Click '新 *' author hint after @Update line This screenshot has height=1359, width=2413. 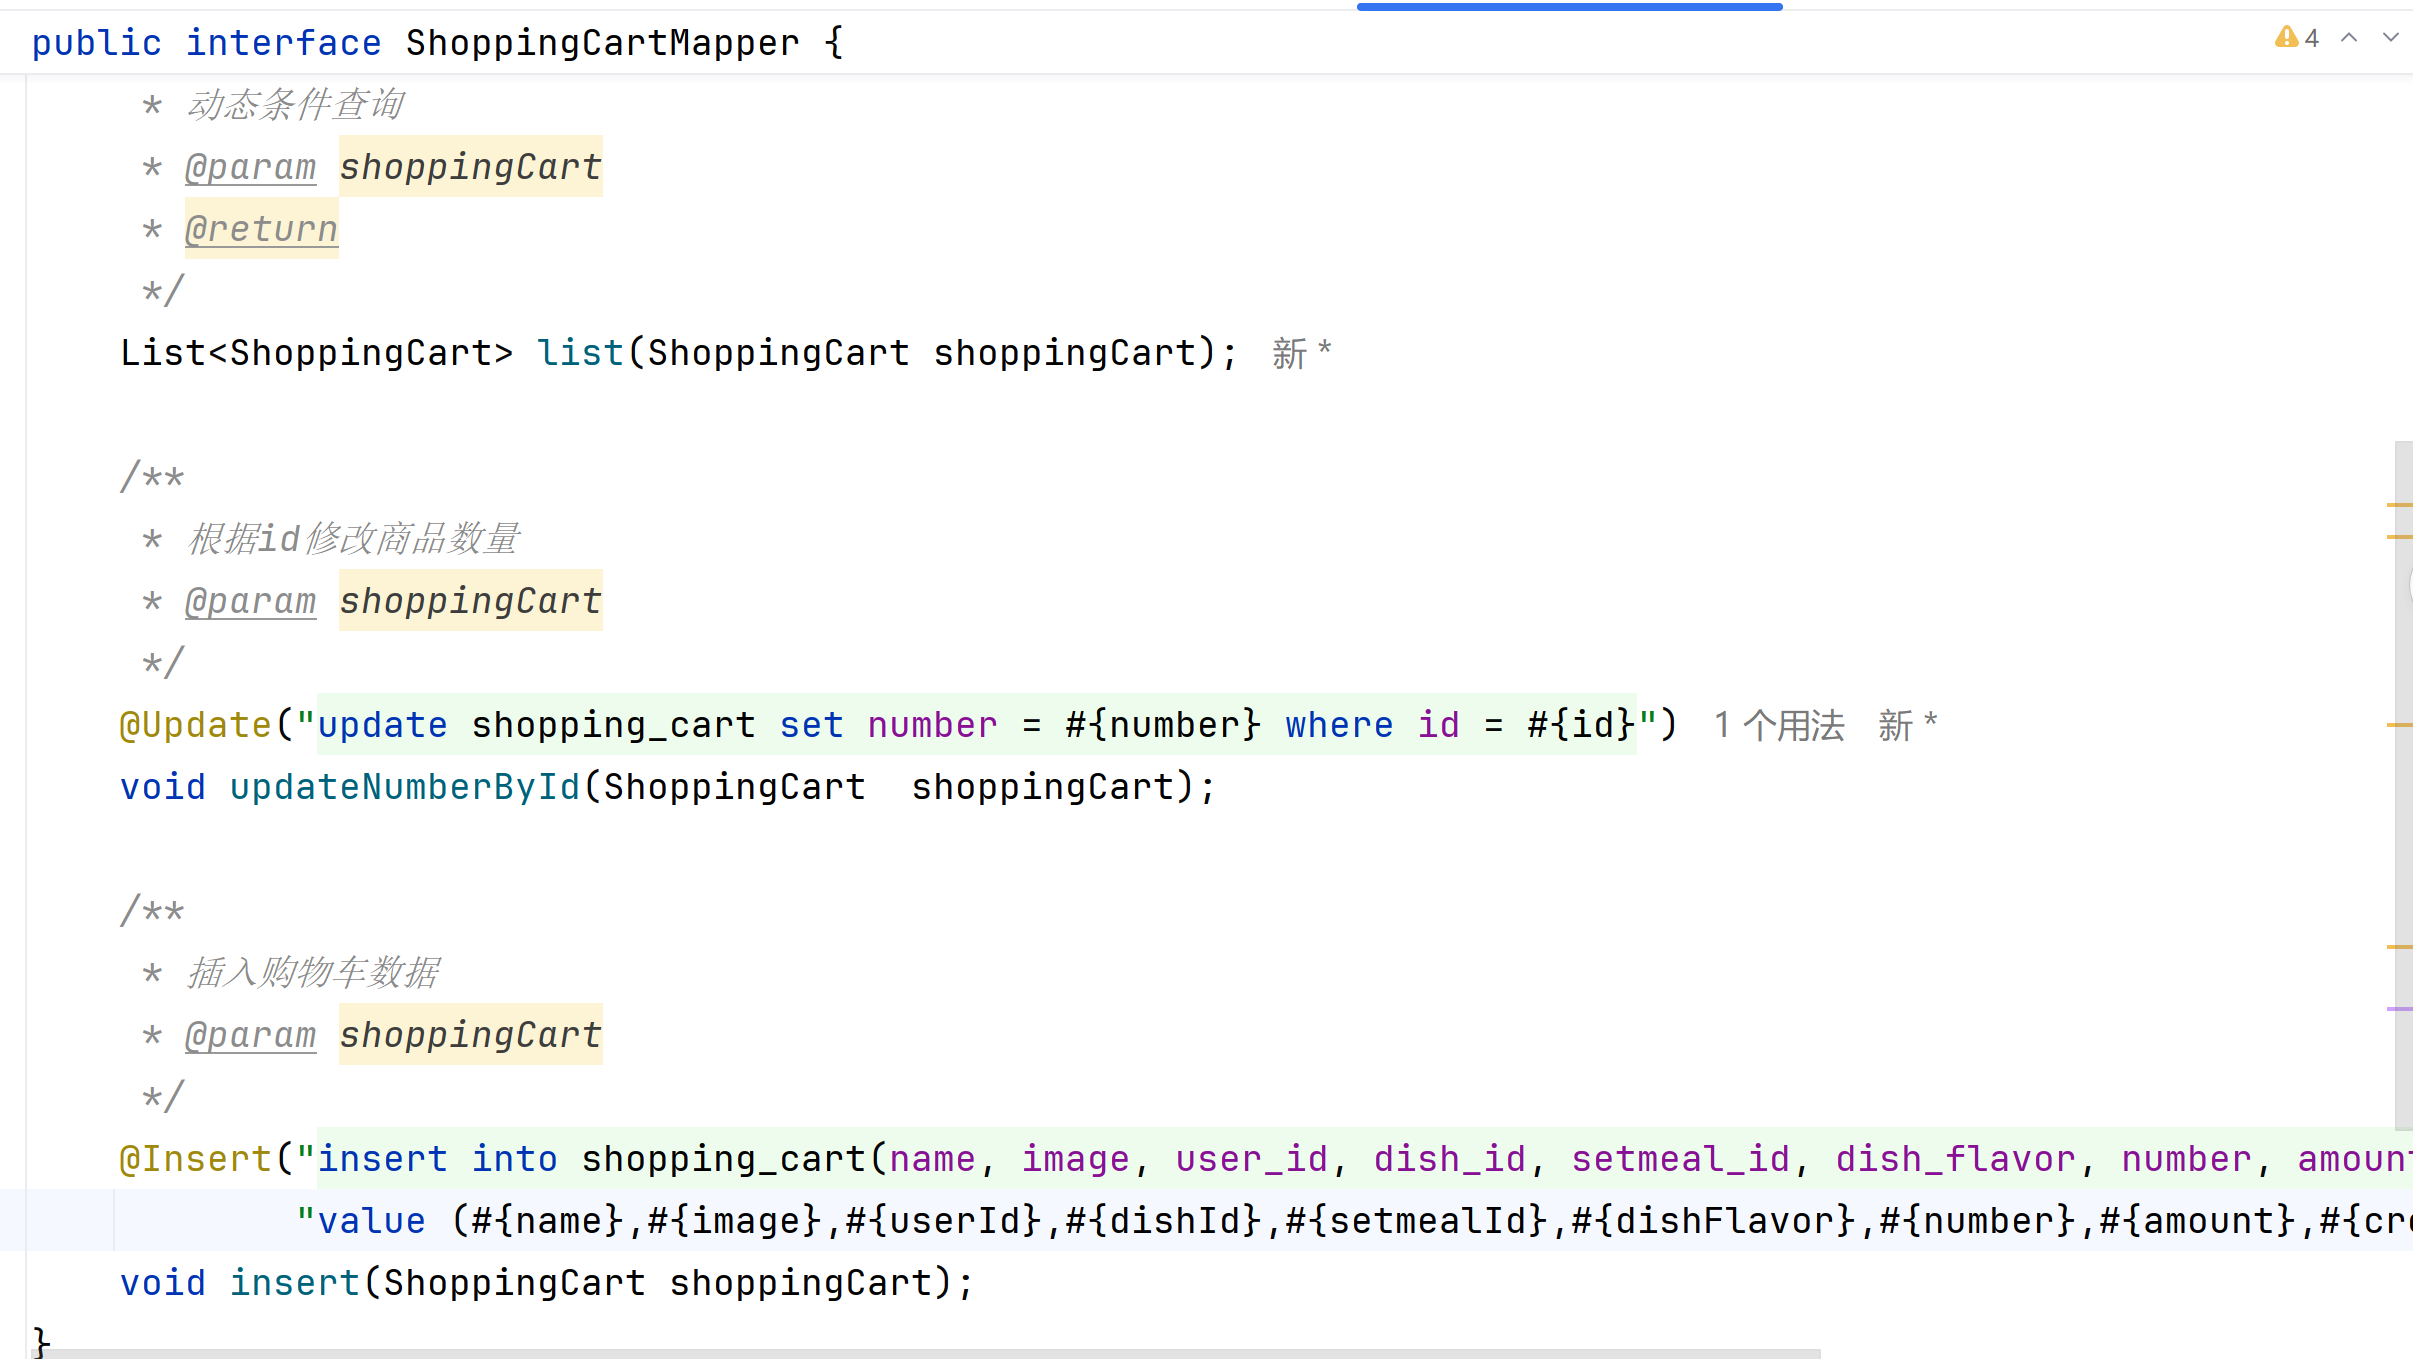coord(1907,725)
